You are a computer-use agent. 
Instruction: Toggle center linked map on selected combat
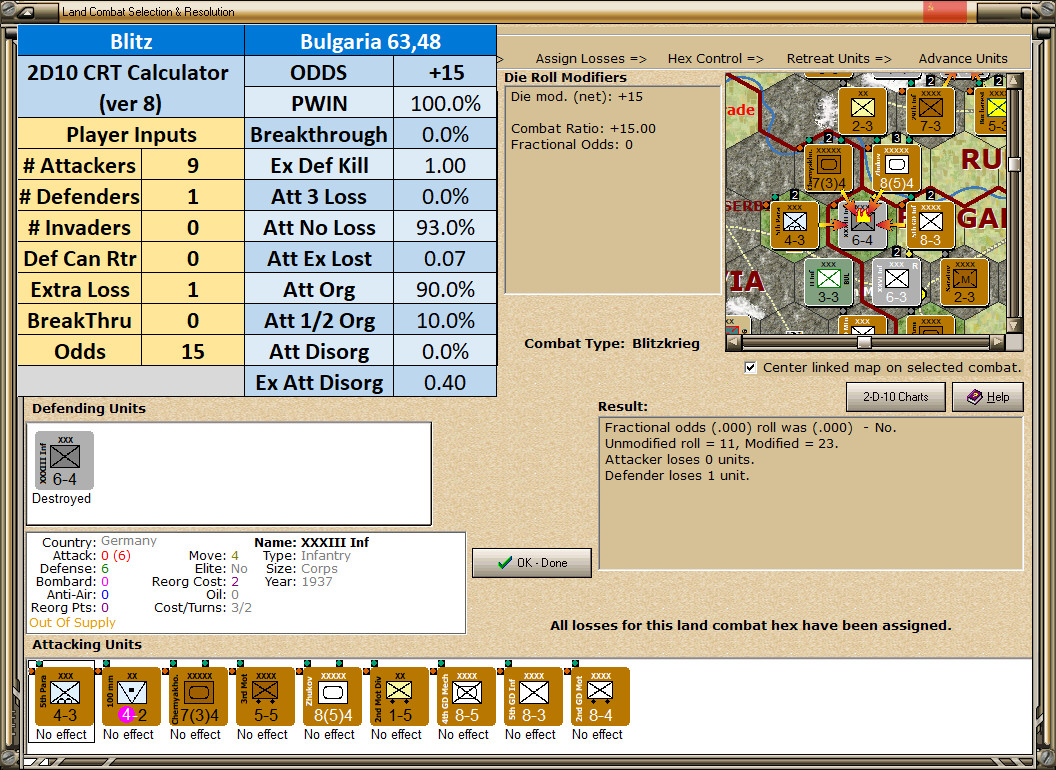[750, 368]
